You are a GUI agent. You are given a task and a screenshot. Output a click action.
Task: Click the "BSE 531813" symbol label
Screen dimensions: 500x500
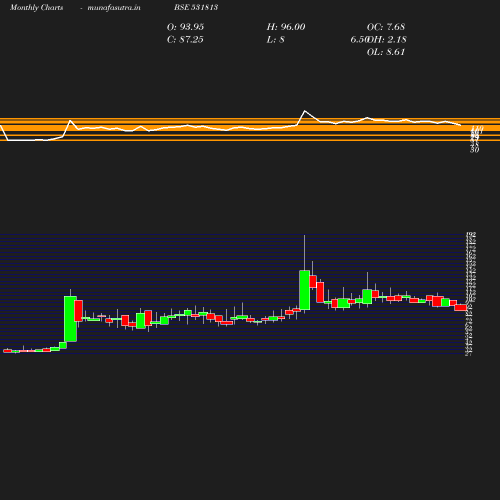(196, 7)
